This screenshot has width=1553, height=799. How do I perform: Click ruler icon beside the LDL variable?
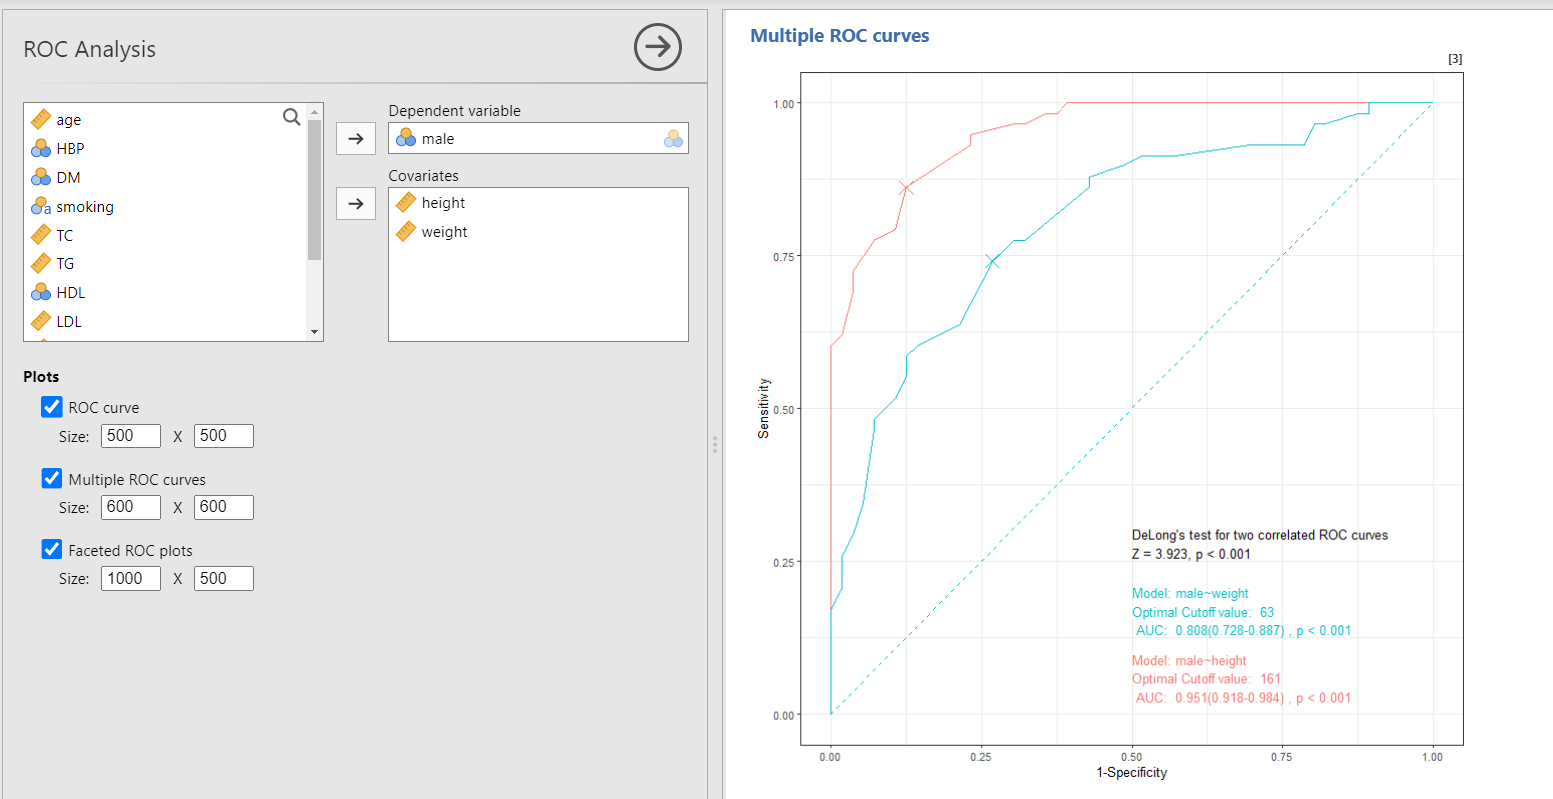(x=41, y=321)
